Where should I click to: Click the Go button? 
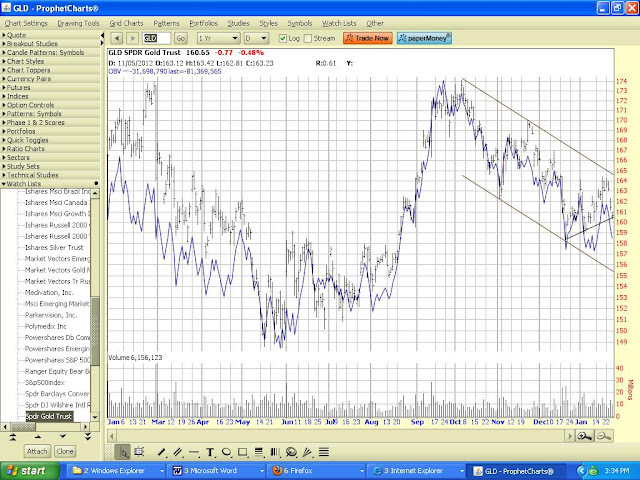tap(181, 38)
